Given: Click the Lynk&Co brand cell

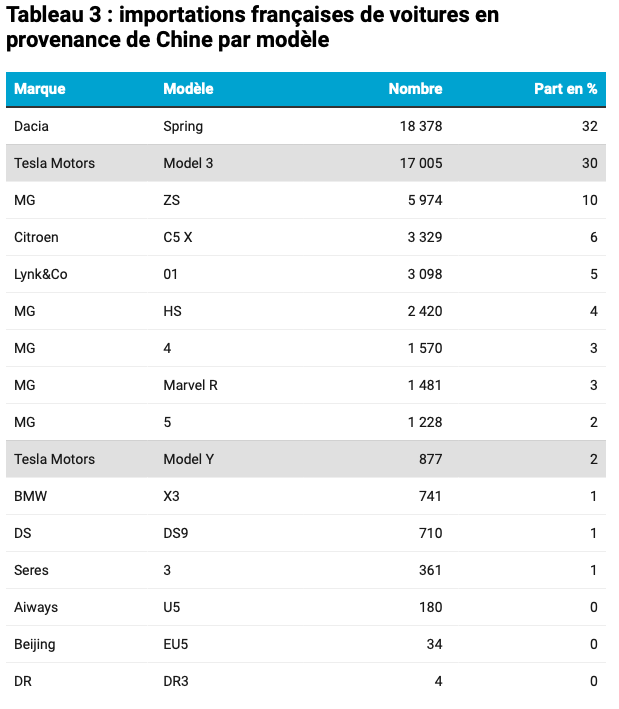Looking at the screenshot, I should pos(41,274).
